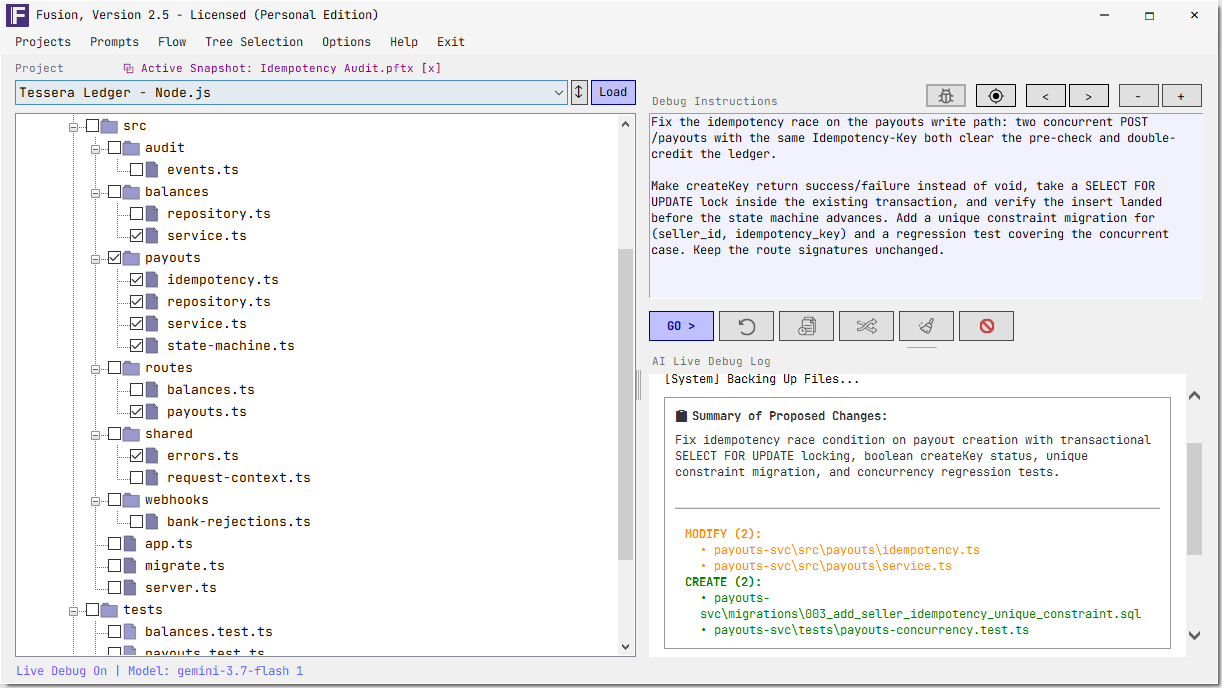Click the folder icon of src

pos(109,126)
